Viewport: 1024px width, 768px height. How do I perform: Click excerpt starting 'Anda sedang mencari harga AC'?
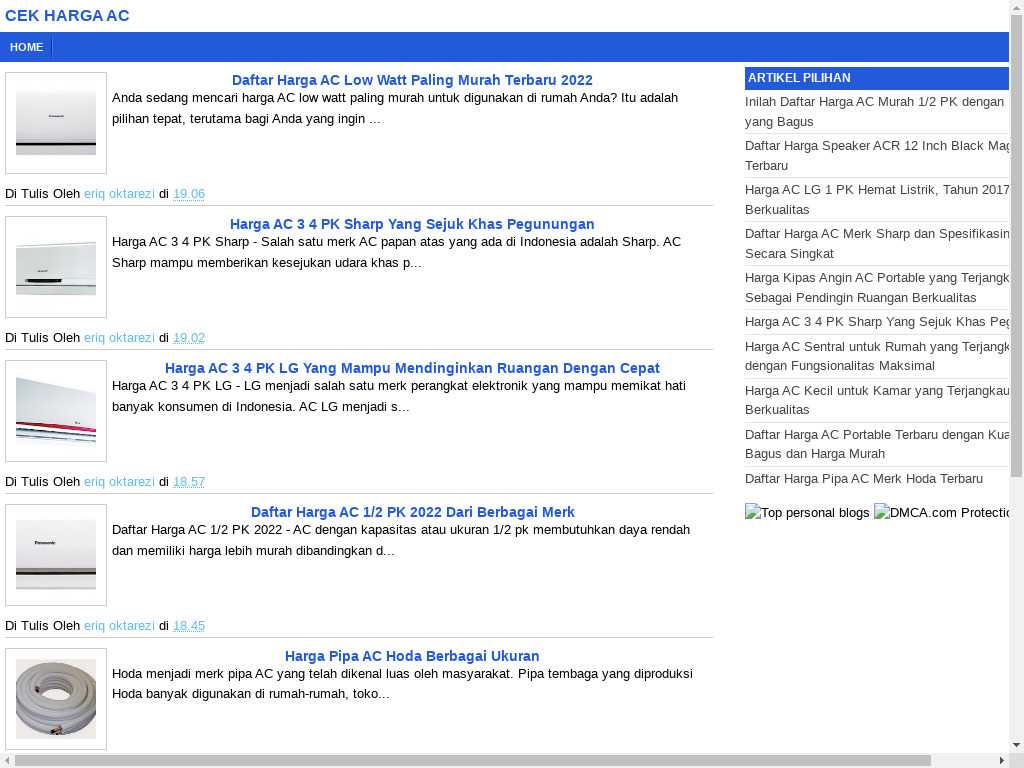coord(395,108)
